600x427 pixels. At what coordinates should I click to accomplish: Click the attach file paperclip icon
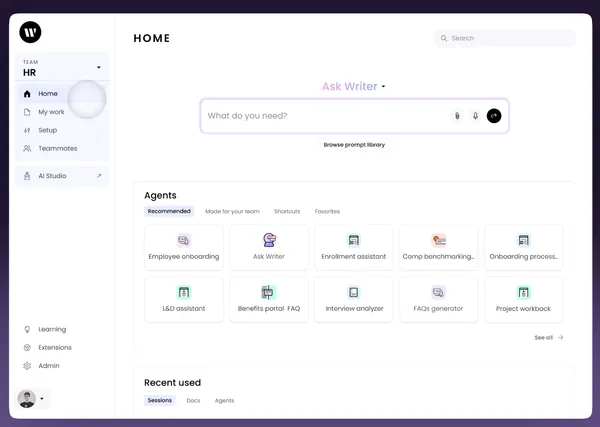point(457,116)
